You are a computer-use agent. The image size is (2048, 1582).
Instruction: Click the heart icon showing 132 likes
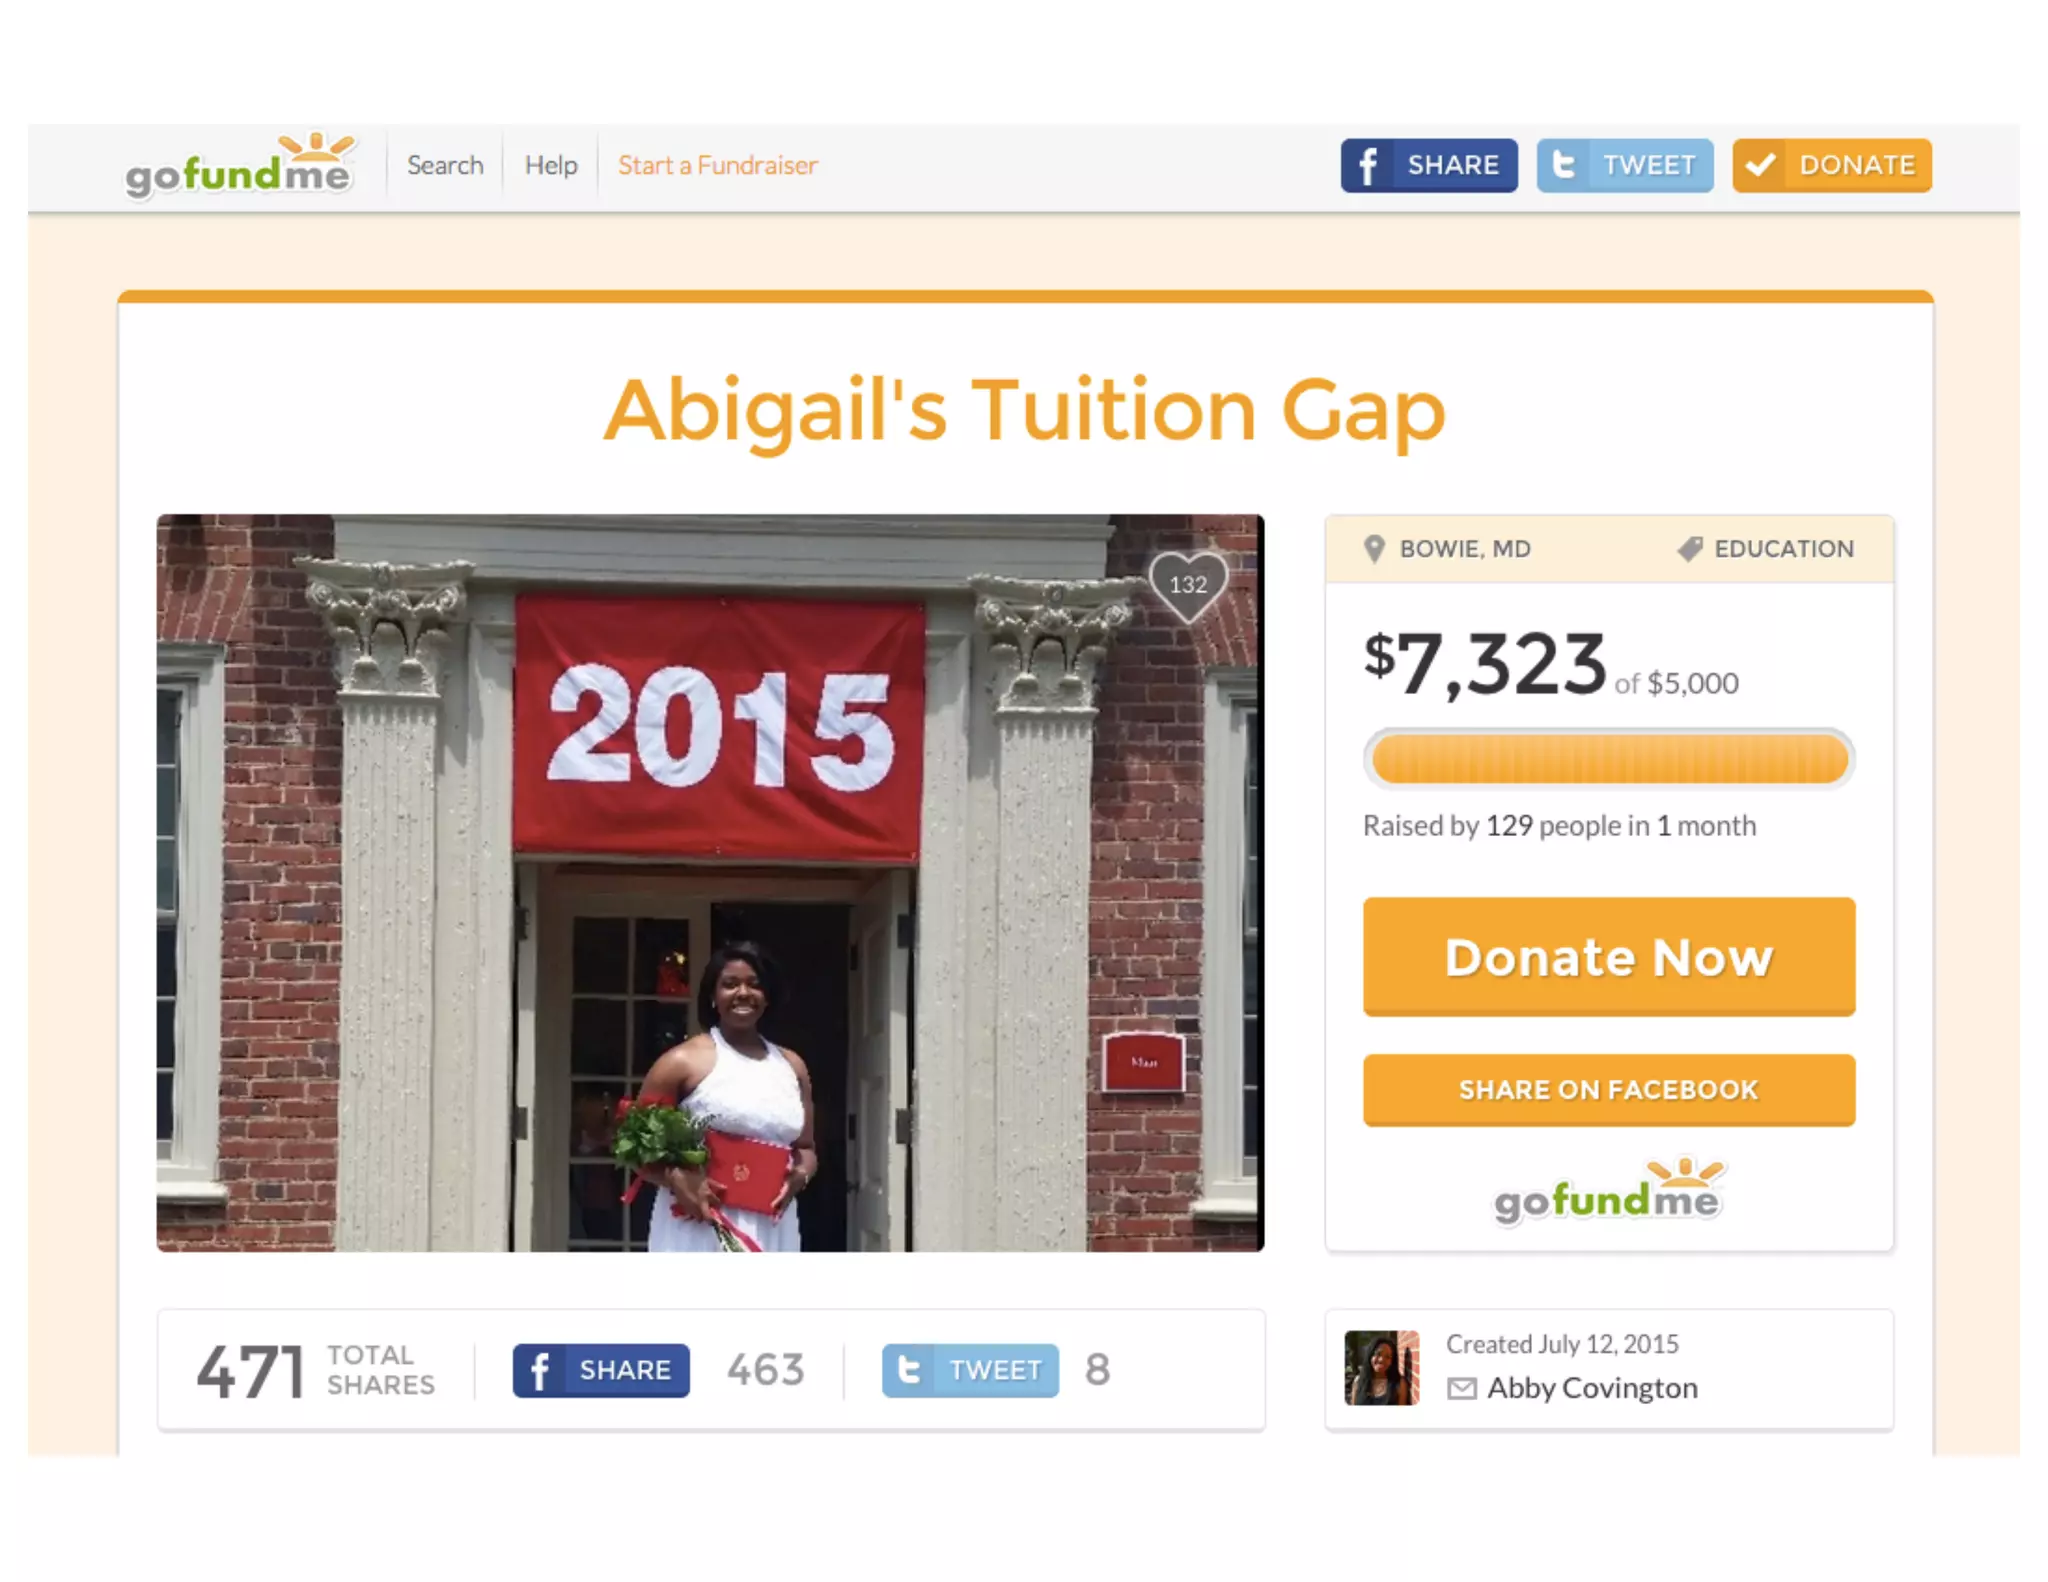pos(1188,586)
